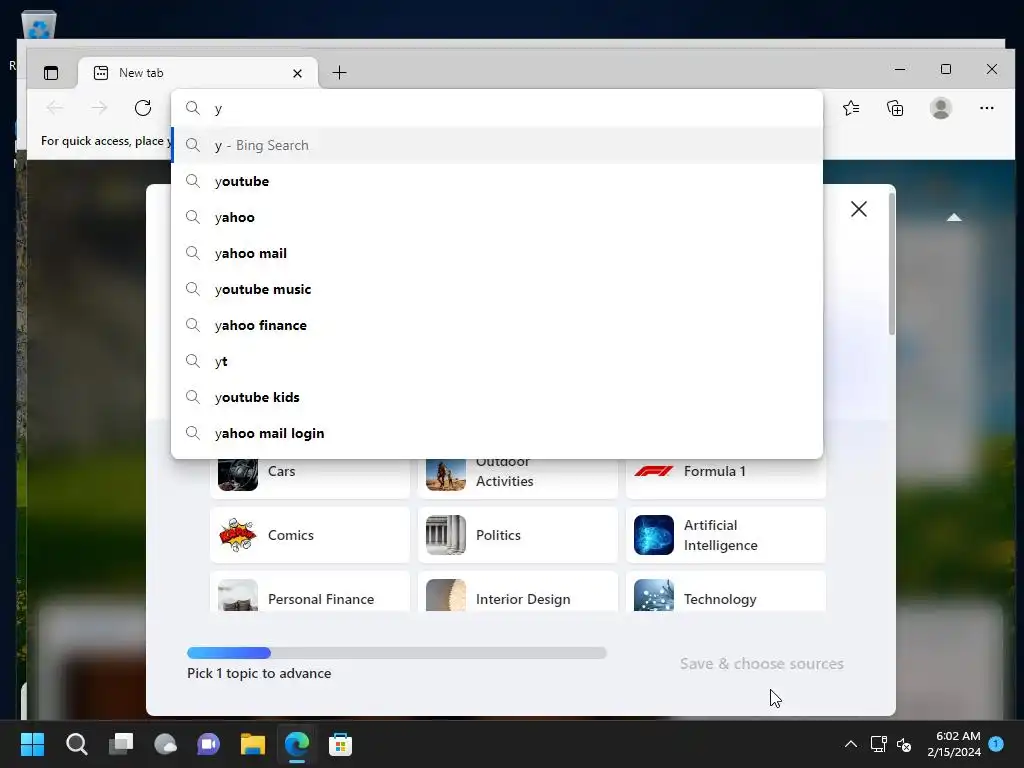Screen dimensions: 1024x768
Task: Open Microsoft Store from taskbar
Action: click(340, 744)
